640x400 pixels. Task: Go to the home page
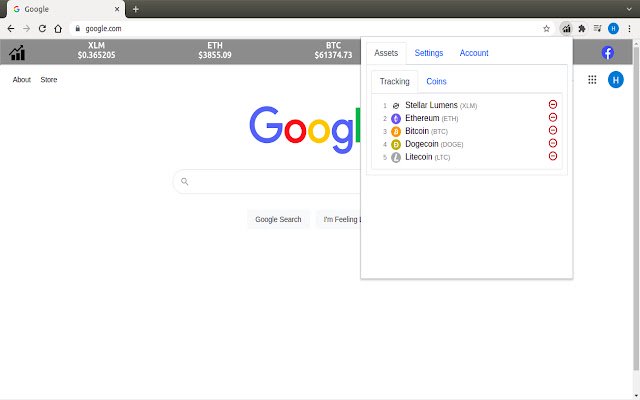coord(58,29)
